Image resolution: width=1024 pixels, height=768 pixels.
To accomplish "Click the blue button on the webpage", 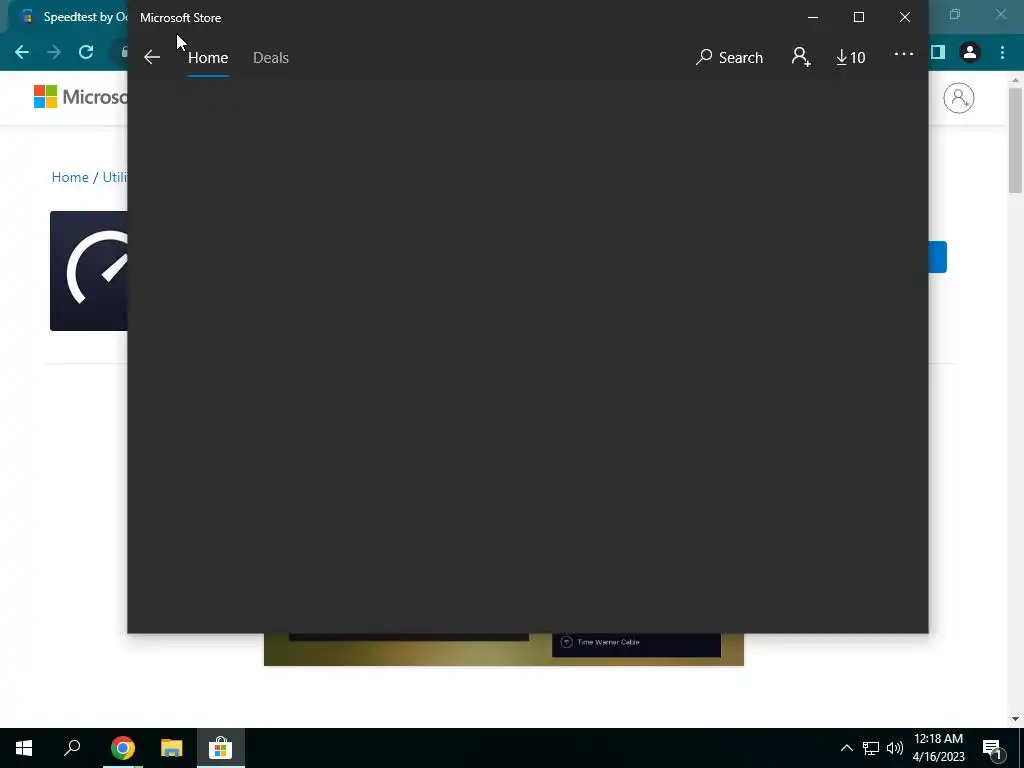I will [x=937, y=257].
